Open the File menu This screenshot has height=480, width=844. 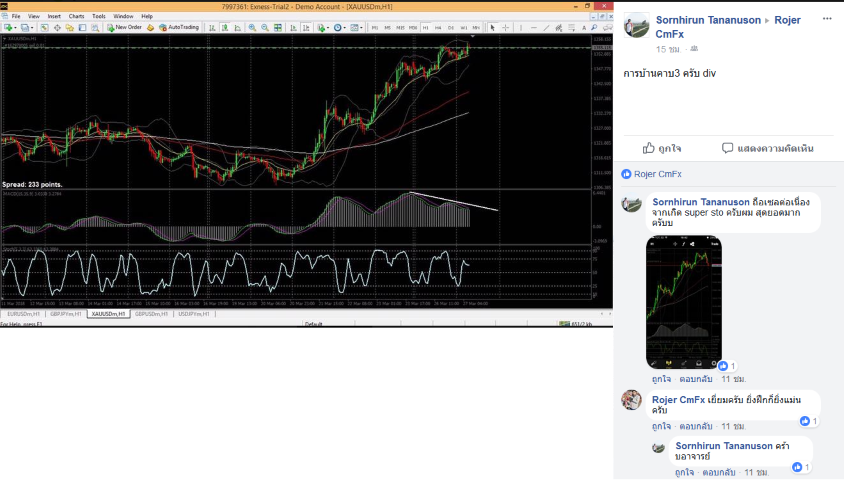pos(16,16)
